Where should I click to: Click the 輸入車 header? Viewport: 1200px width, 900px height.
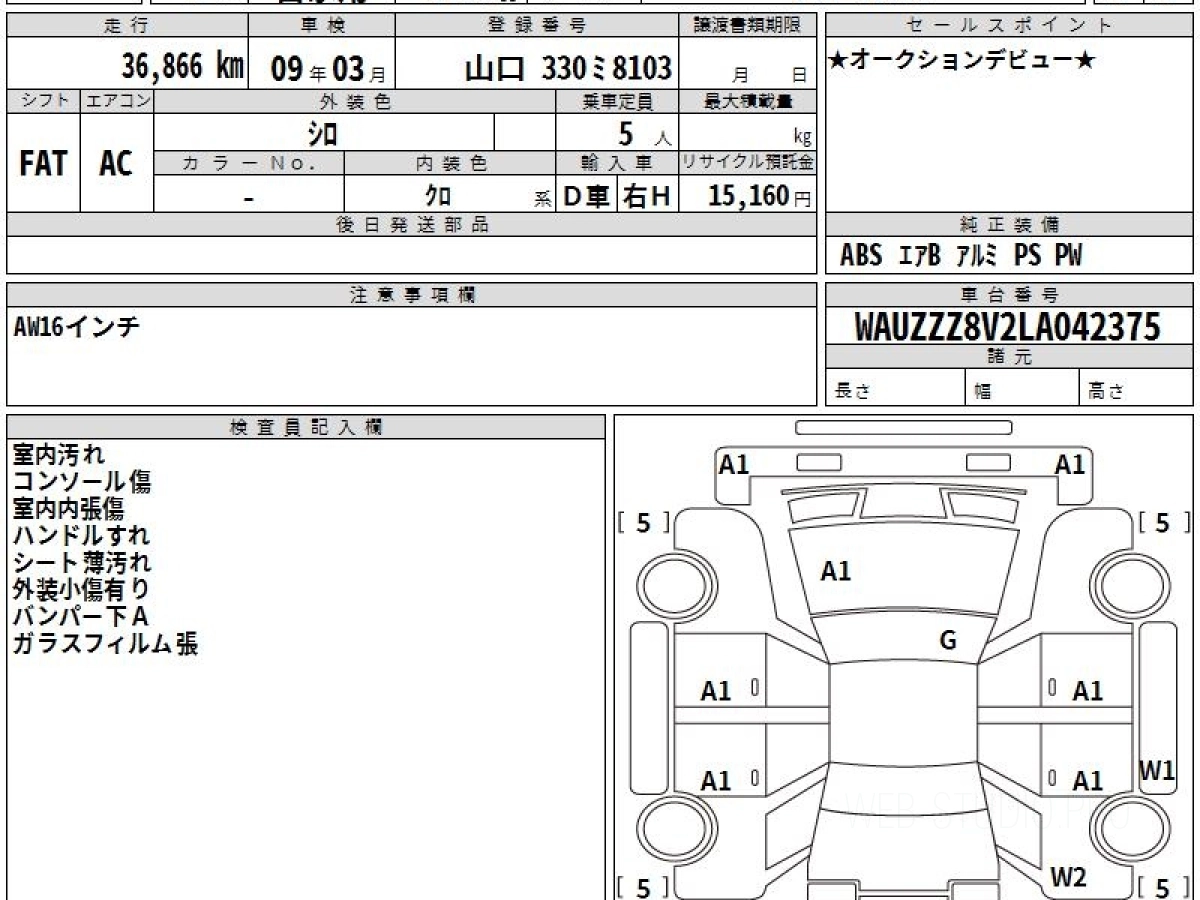point(617,163)
